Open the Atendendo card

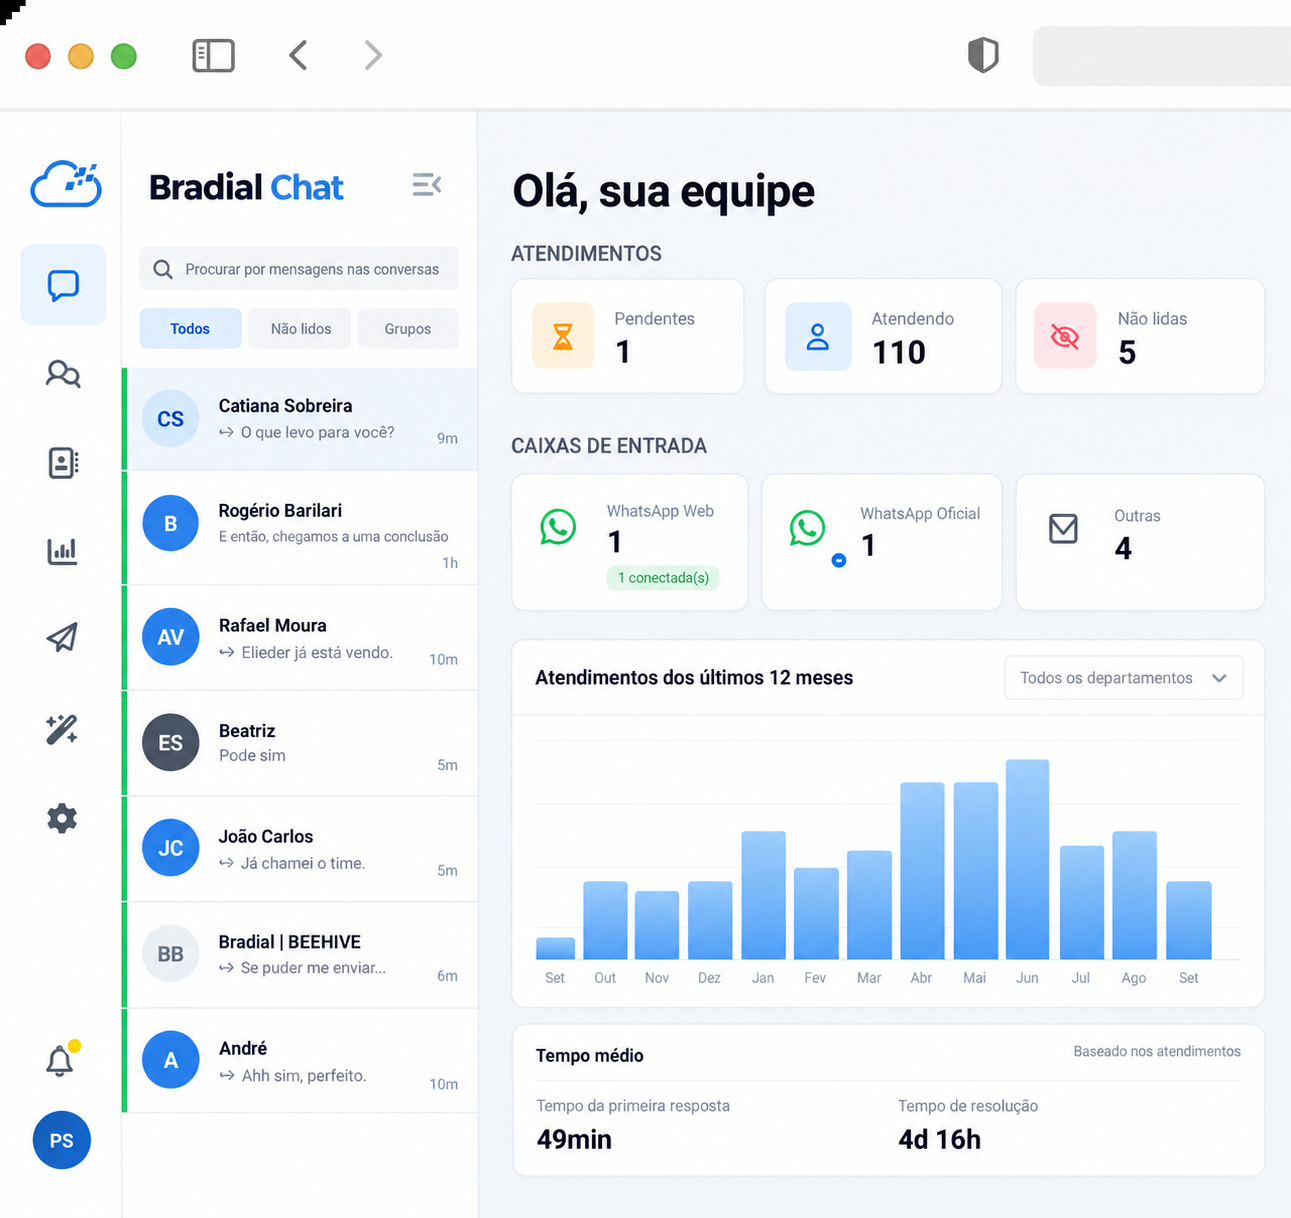(x=883, y=336)
